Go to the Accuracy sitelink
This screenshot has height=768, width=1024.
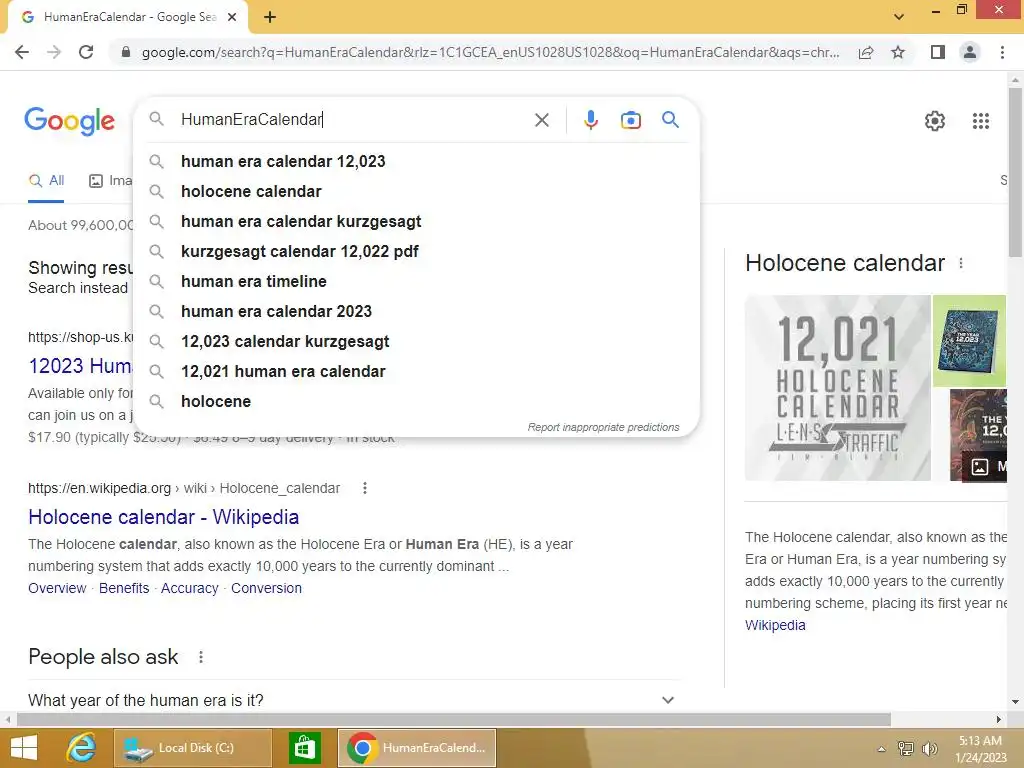[189, 588]
